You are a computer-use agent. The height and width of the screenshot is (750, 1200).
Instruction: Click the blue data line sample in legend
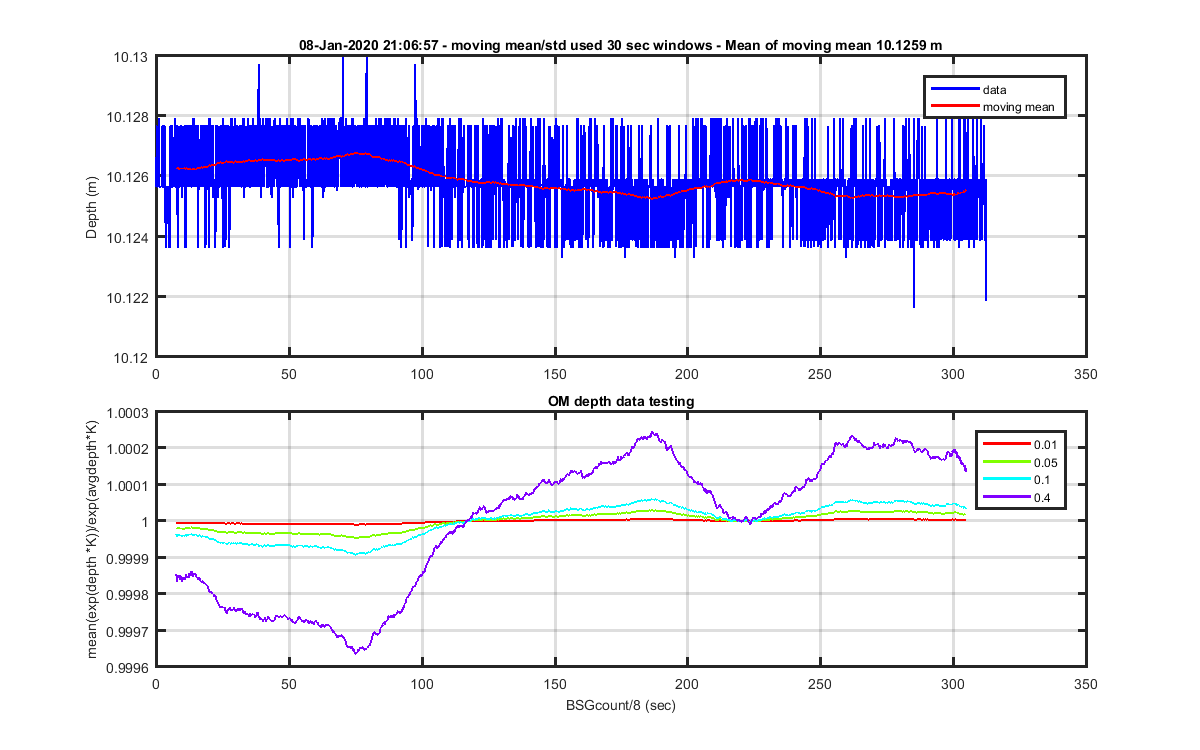[x=954, y=90]
